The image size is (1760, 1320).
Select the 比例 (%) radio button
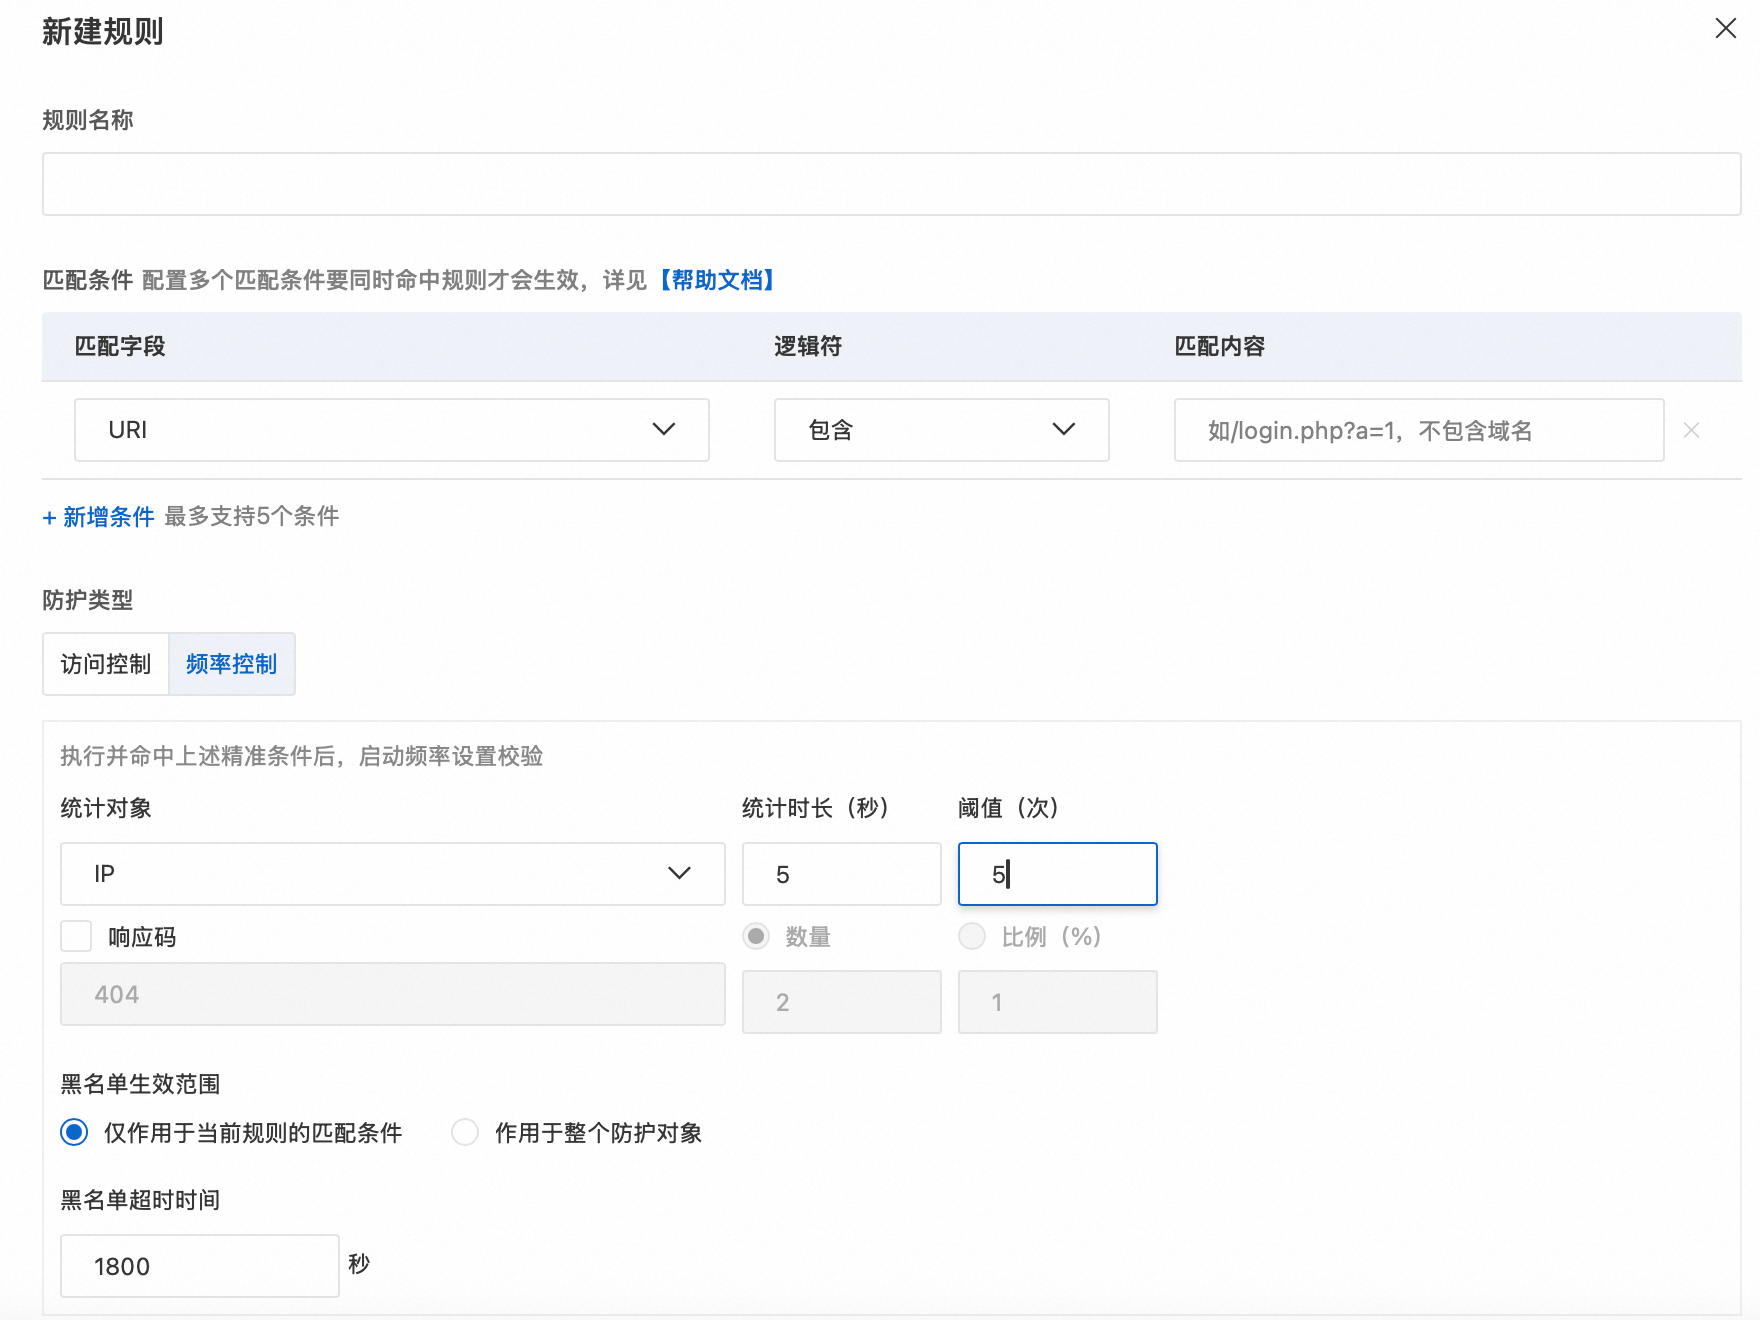coord(972,937)
